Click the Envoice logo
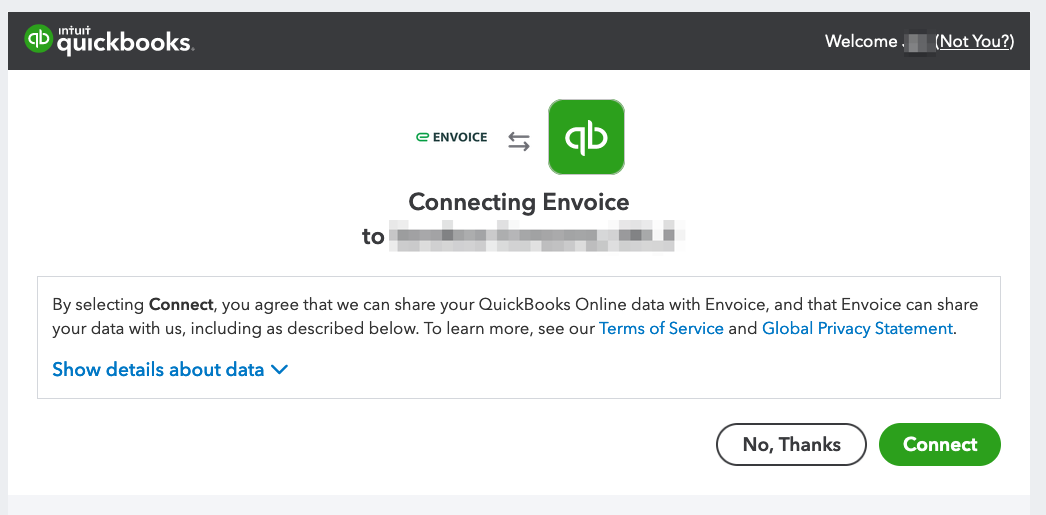This screenshot has width=1046, height=515. (x=452, y=137)
